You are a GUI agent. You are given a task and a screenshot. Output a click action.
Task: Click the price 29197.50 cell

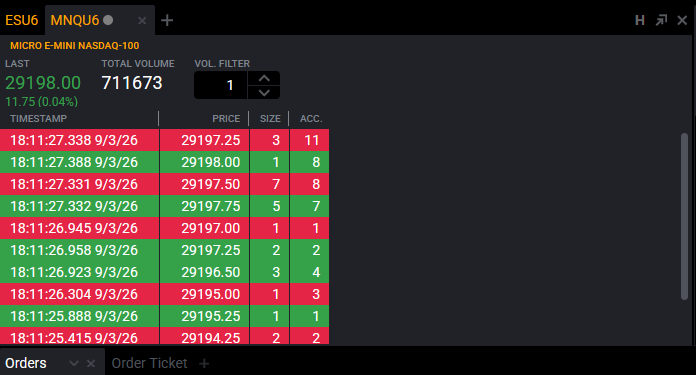(x=210, y=184)
